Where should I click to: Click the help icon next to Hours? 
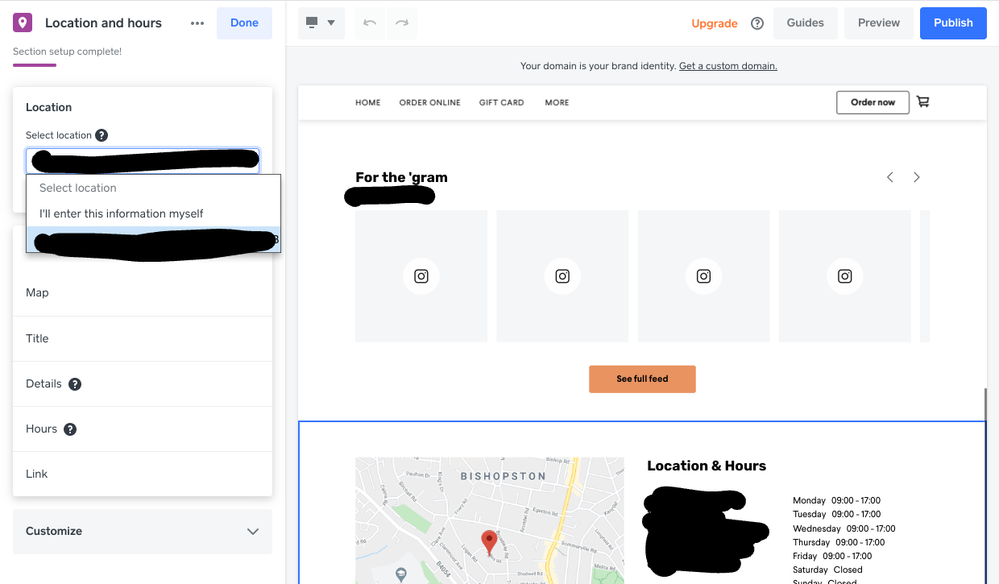pos(70,429)
